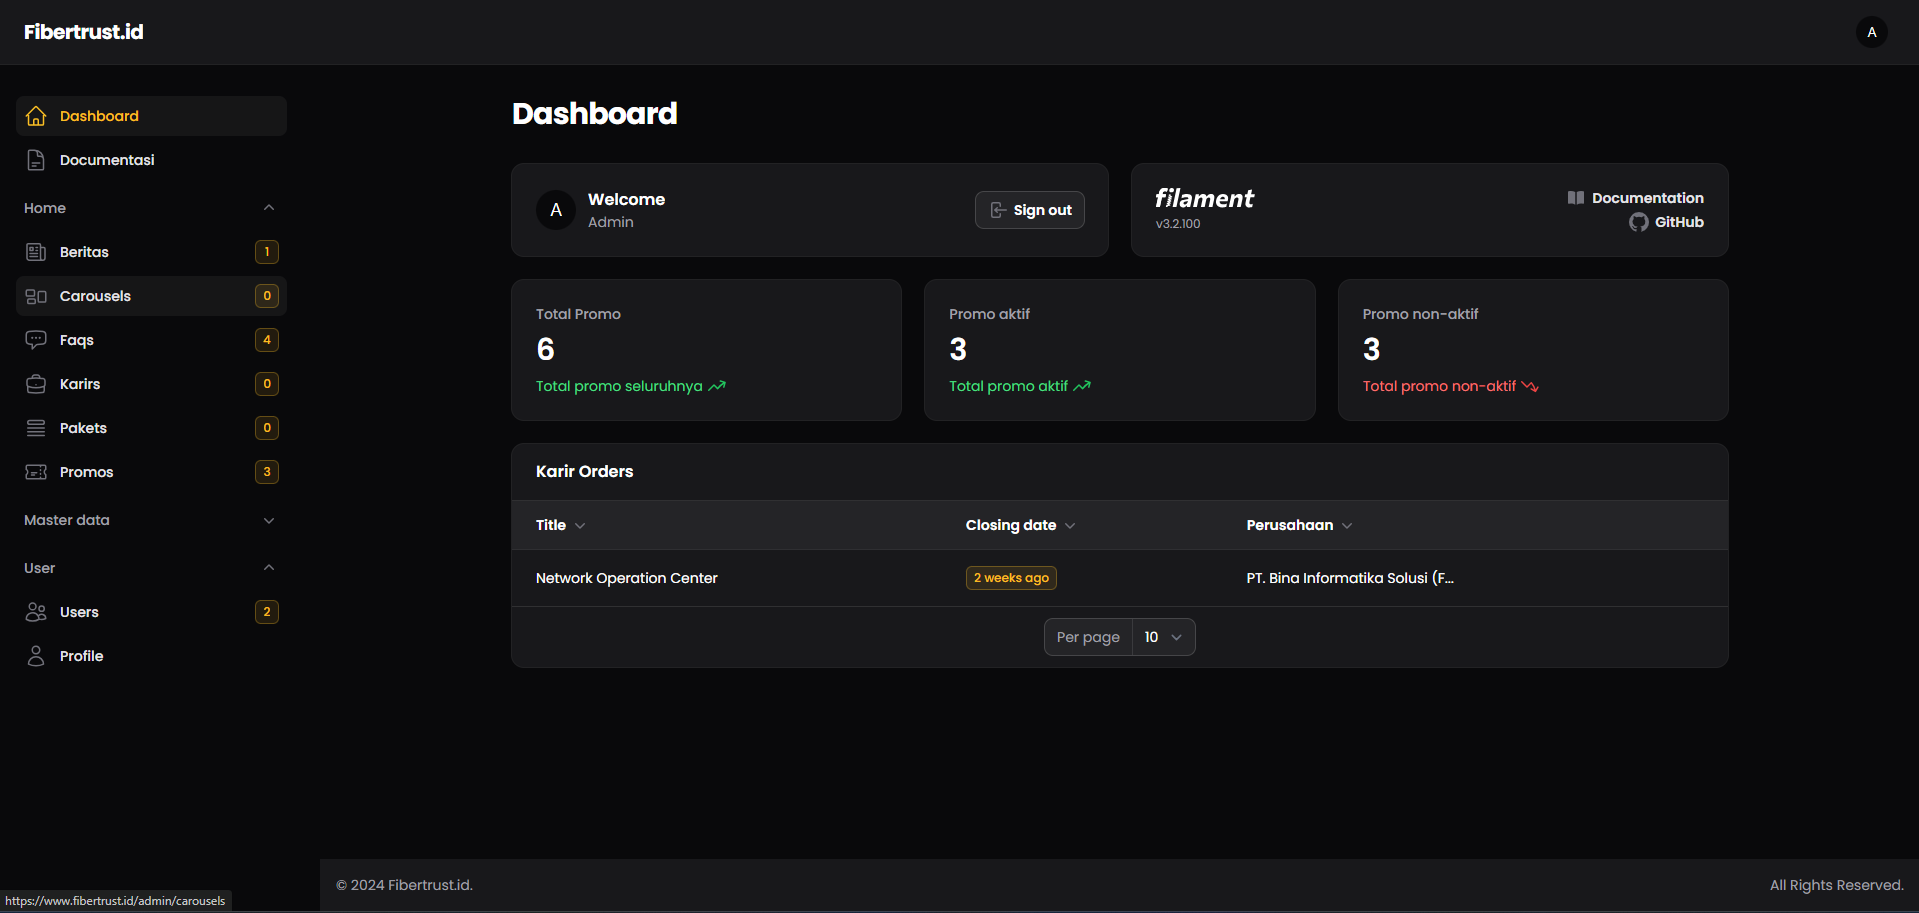Open the Per page count dropdown
1919x913 pixels.
click(x=1163, y=637)
